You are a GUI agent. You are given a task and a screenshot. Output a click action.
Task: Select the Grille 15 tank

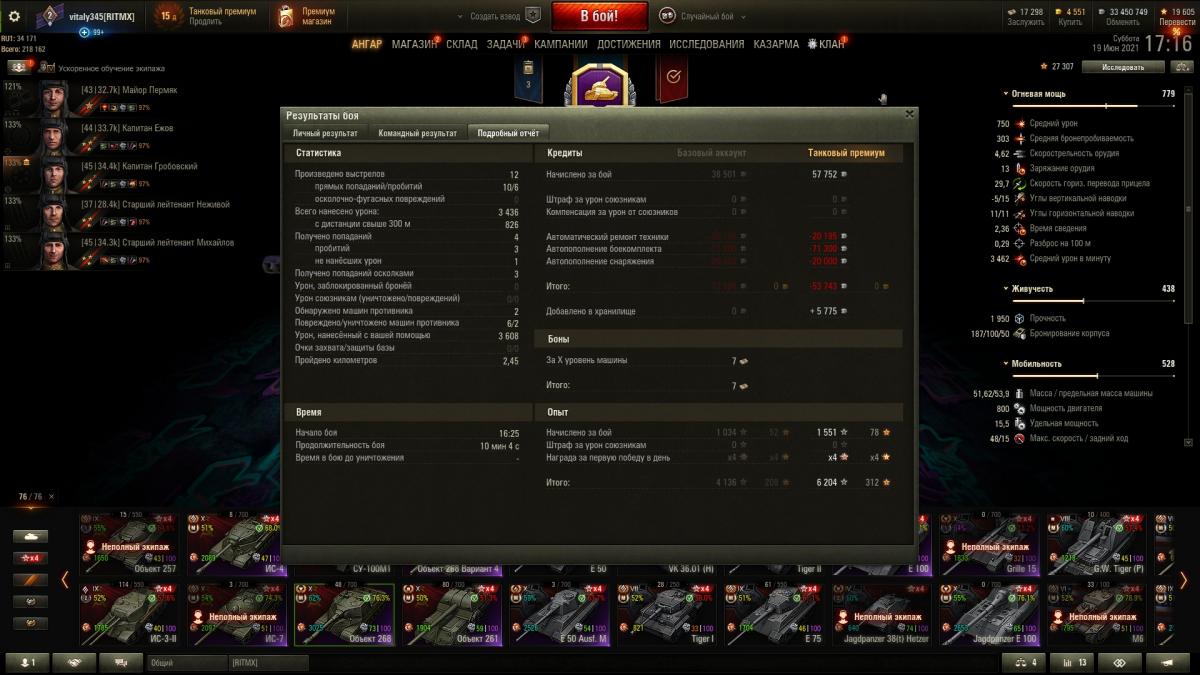pos(989,545)
